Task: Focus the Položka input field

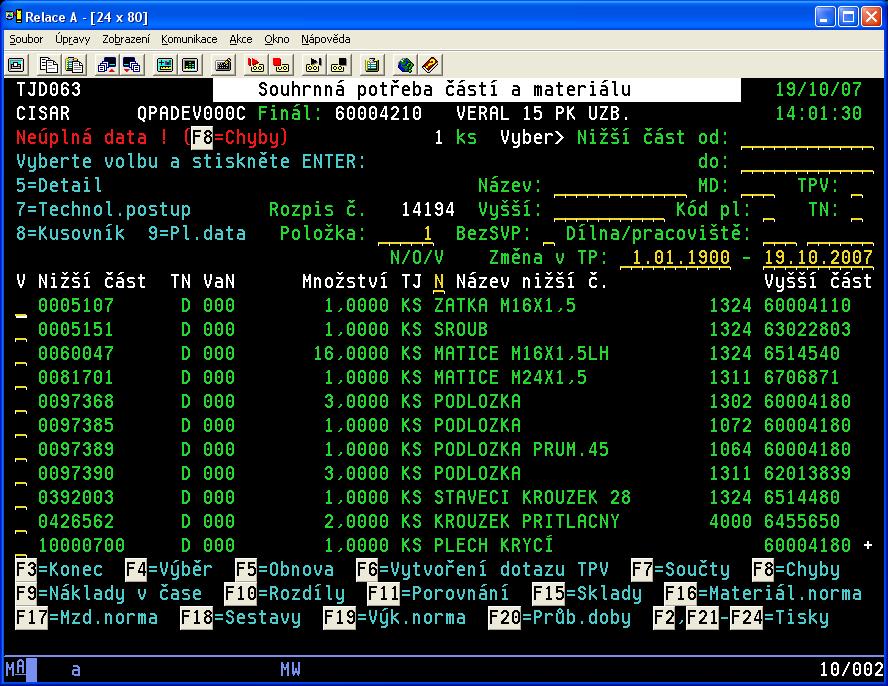Action: tap(405, 234)
